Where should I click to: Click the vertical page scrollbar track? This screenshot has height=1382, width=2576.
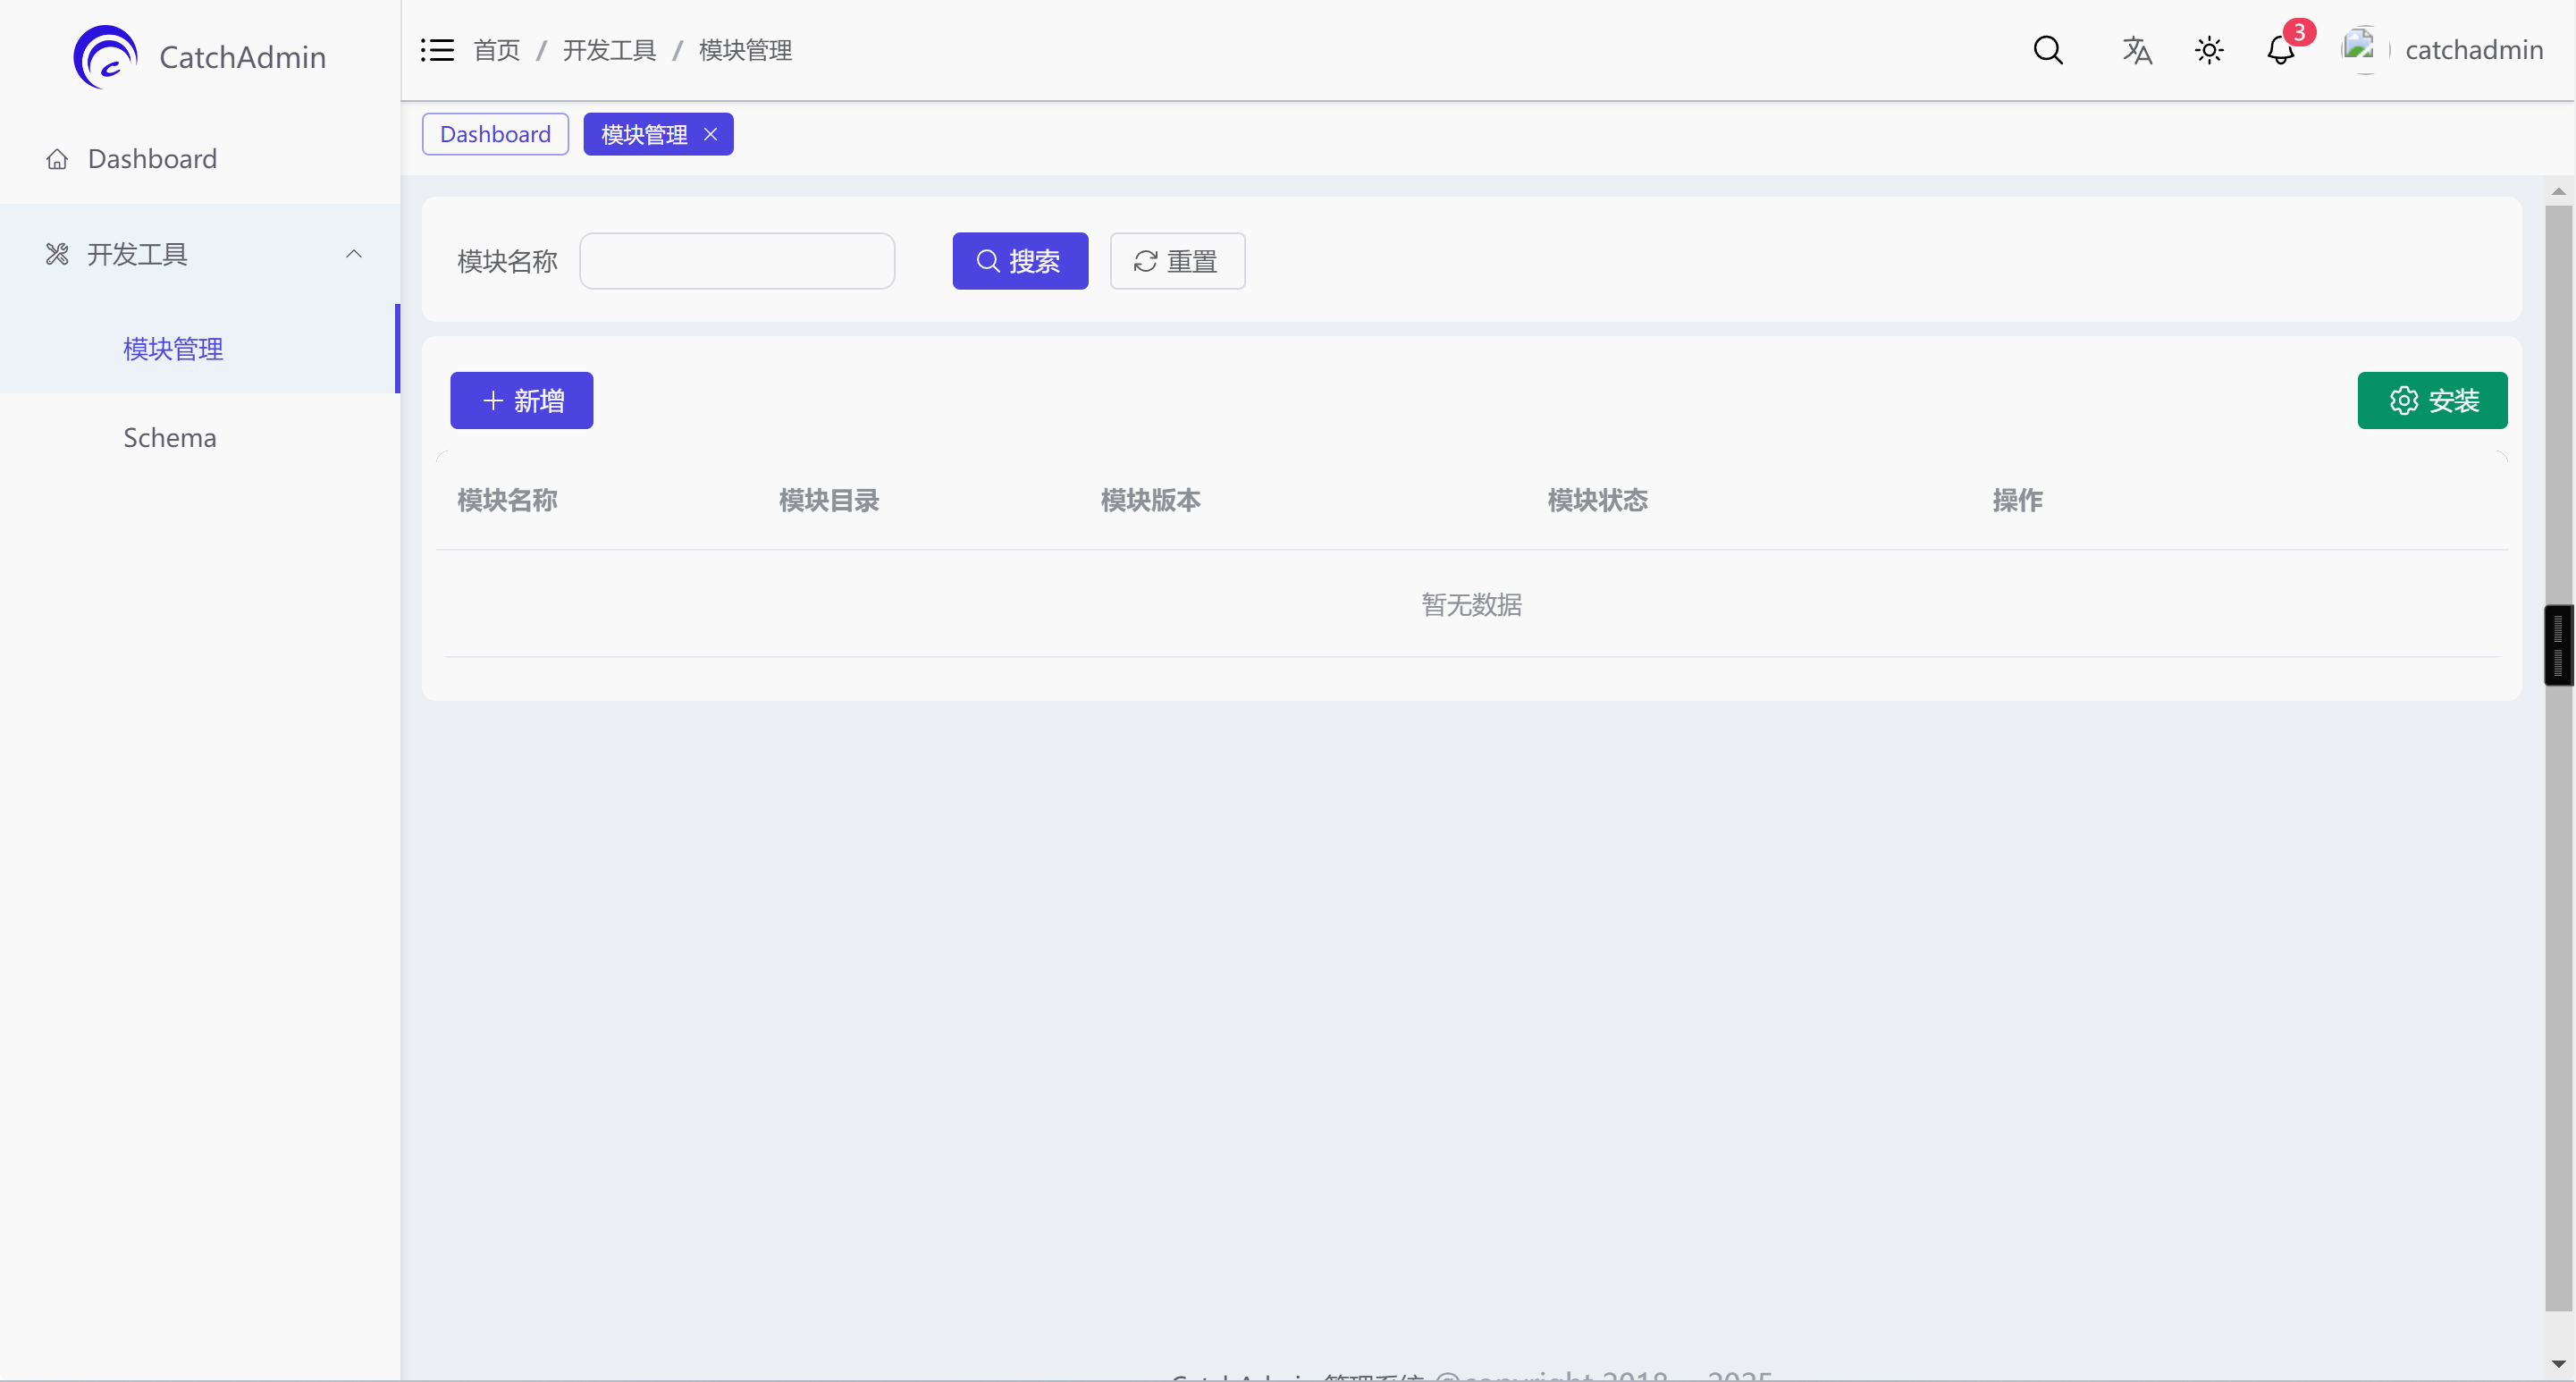click(x=2558, y=757)
